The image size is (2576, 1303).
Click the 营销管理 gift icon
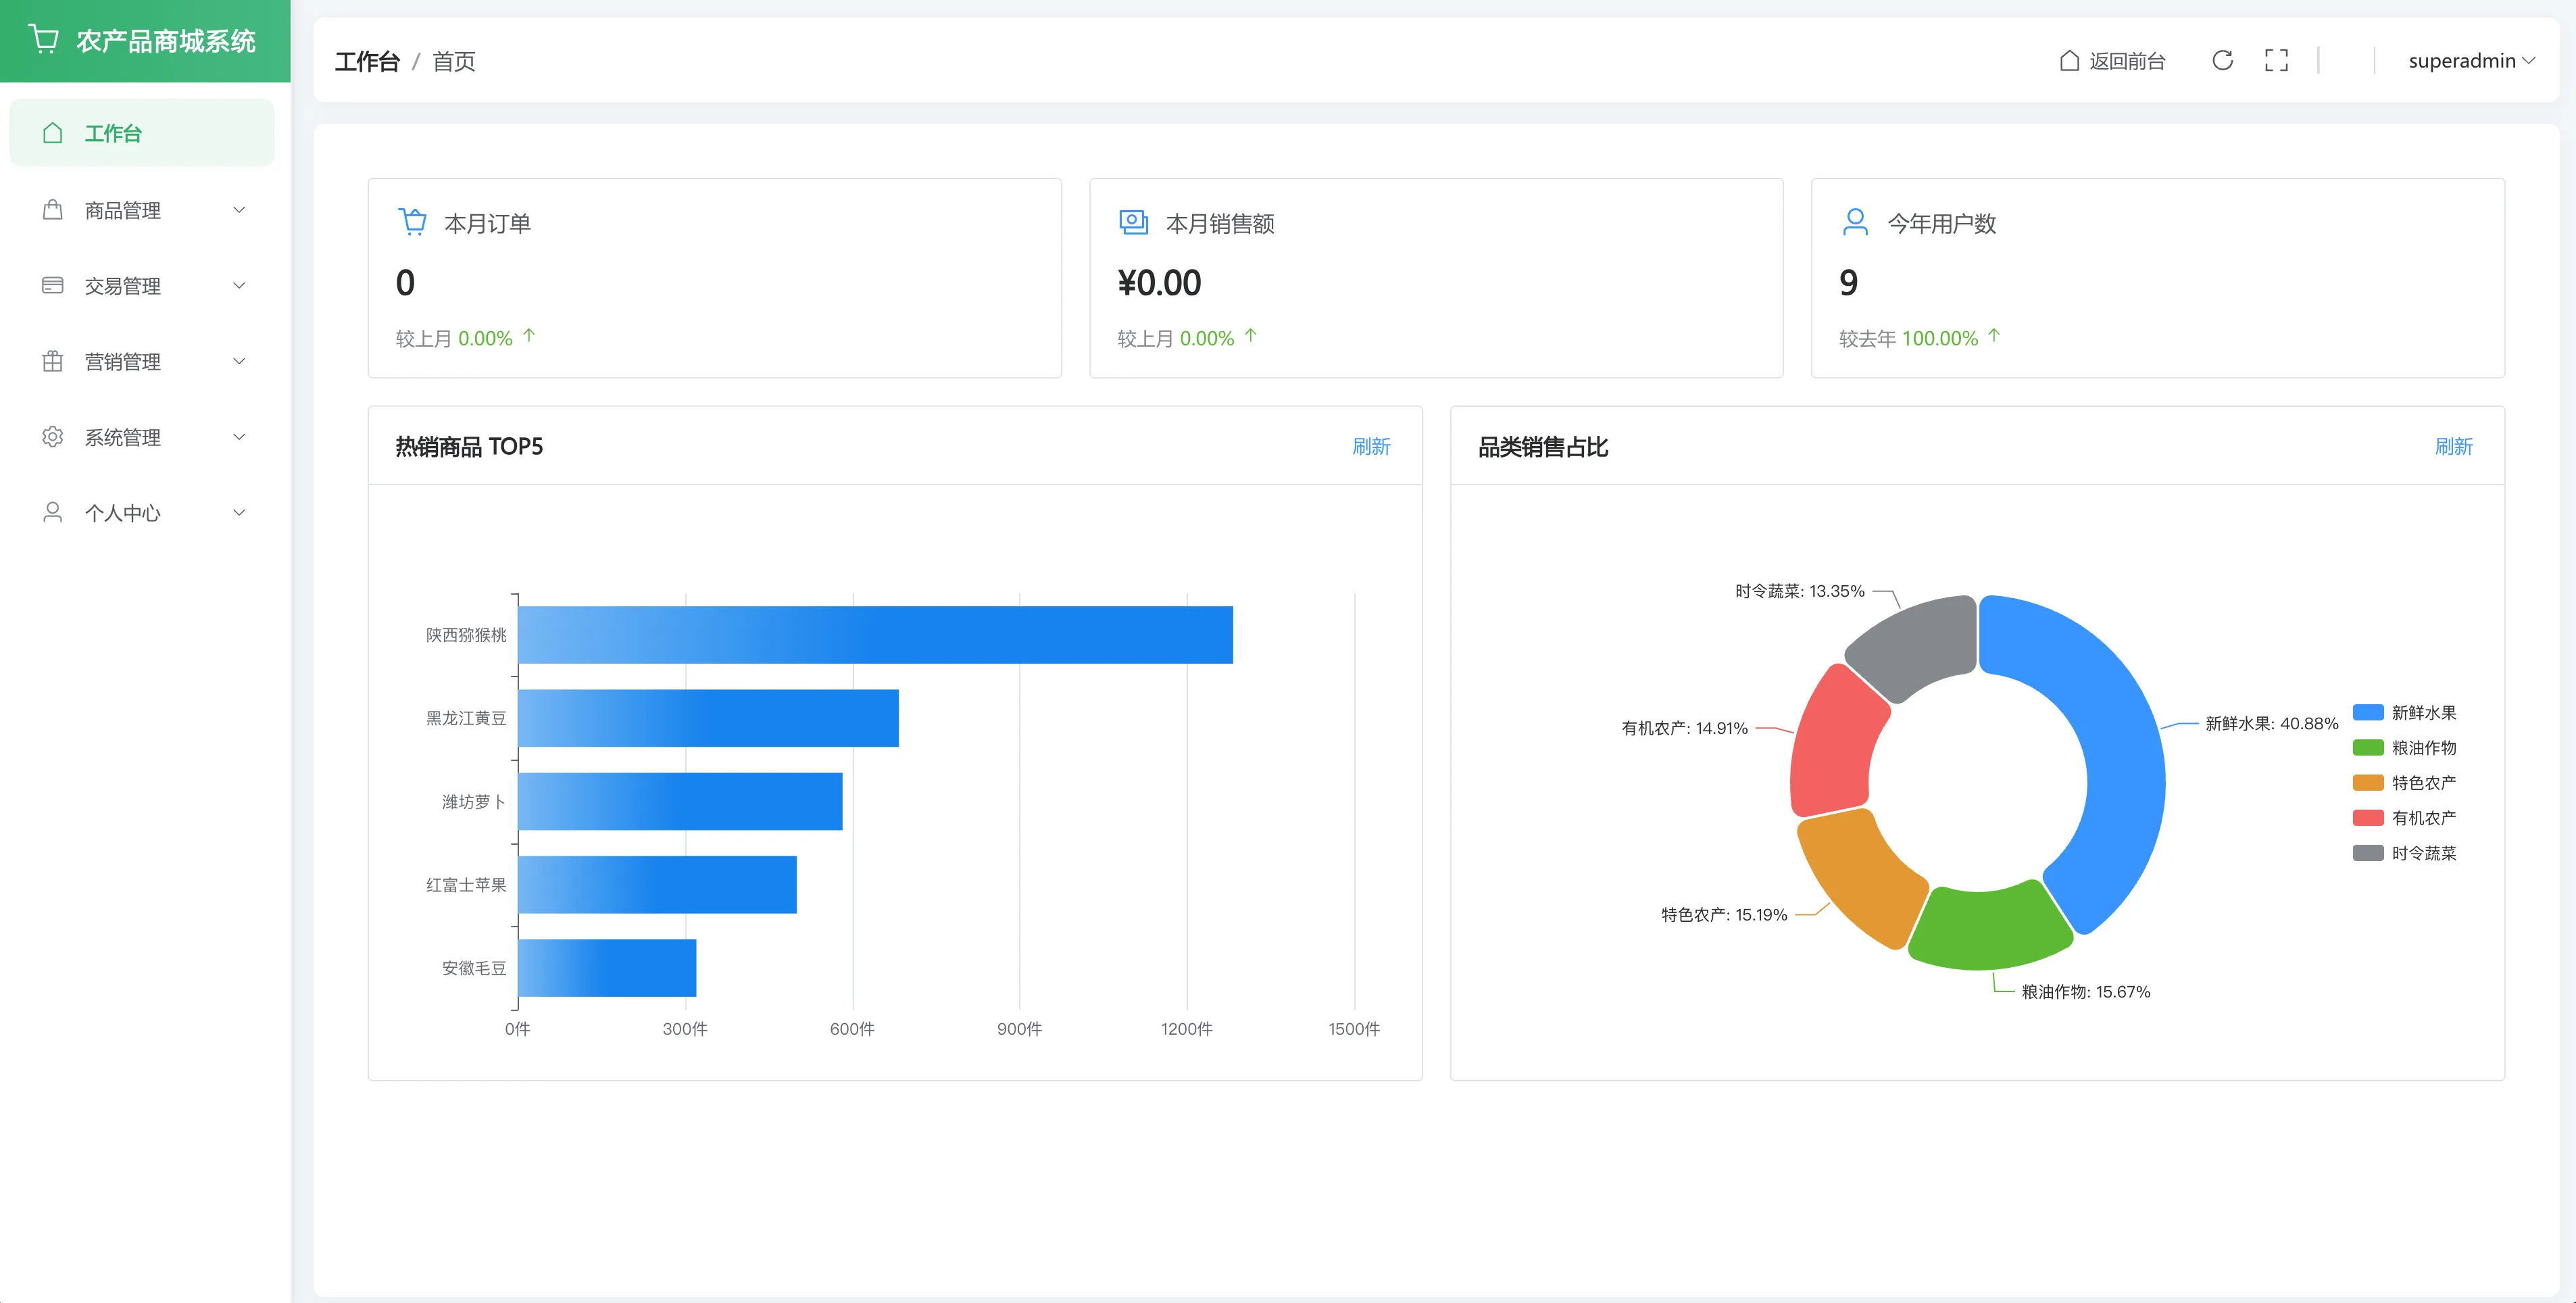click(x=53, y=361)
